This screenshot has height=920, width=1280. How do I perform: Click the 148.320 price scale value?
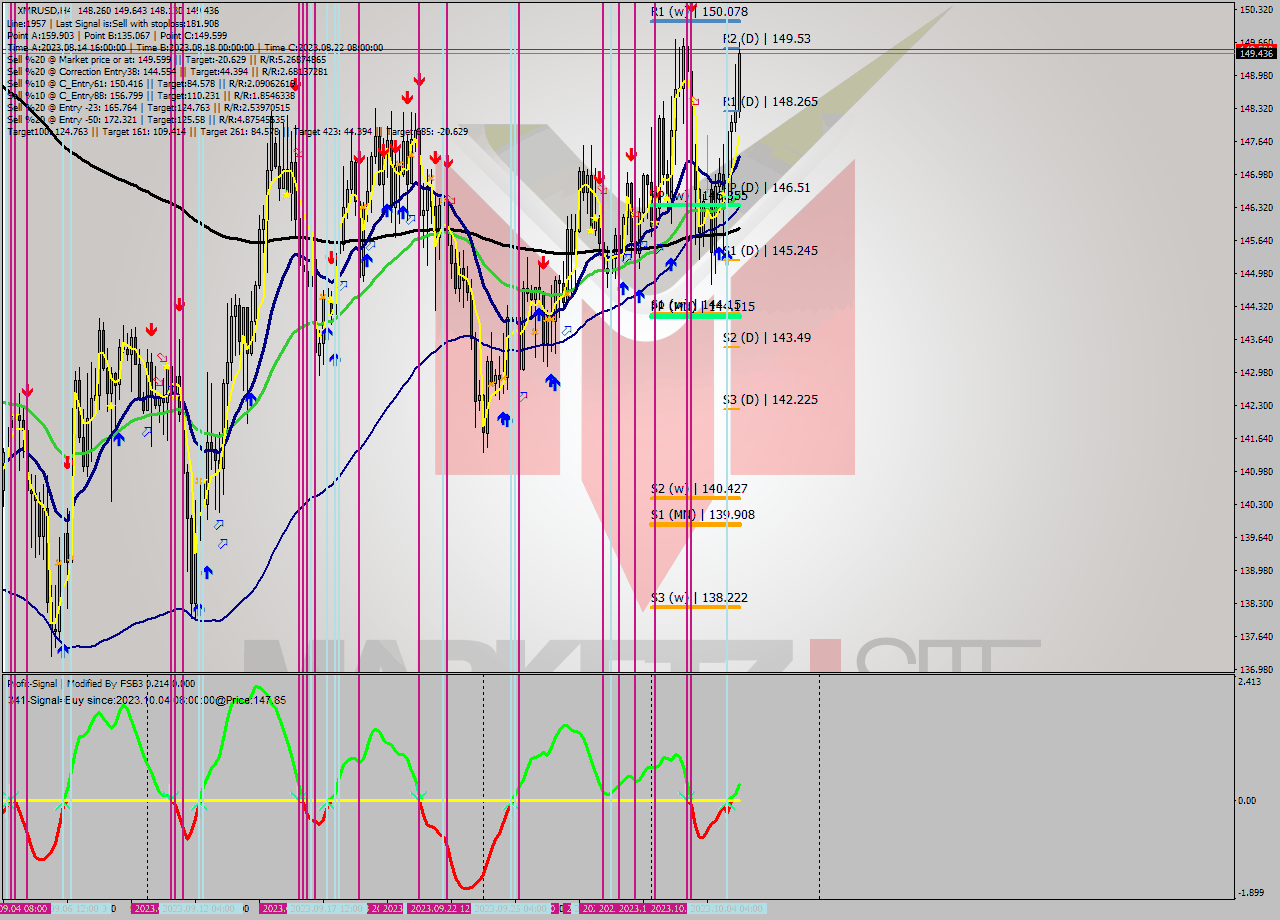(x=1256, y=108)
